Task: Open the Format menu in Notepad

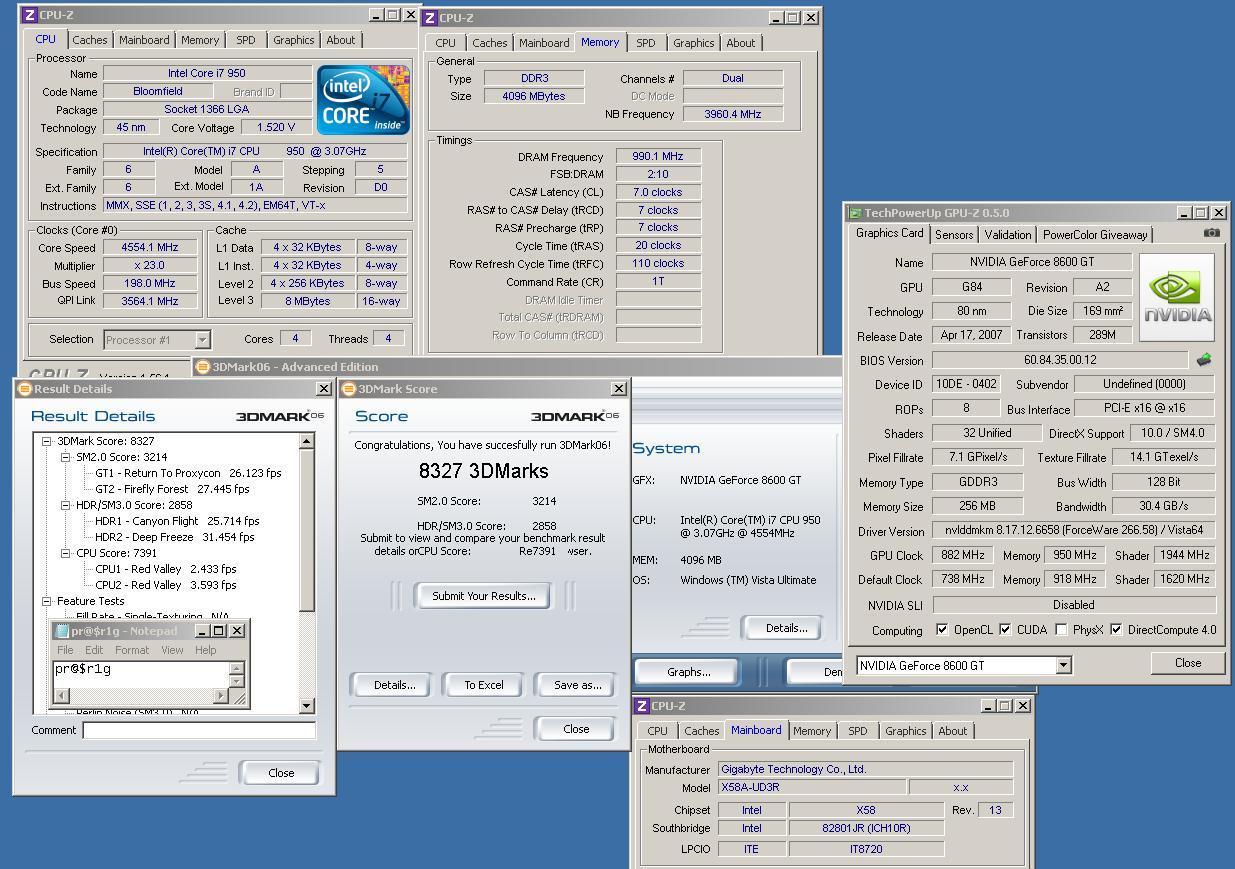Action: (132, 650)
